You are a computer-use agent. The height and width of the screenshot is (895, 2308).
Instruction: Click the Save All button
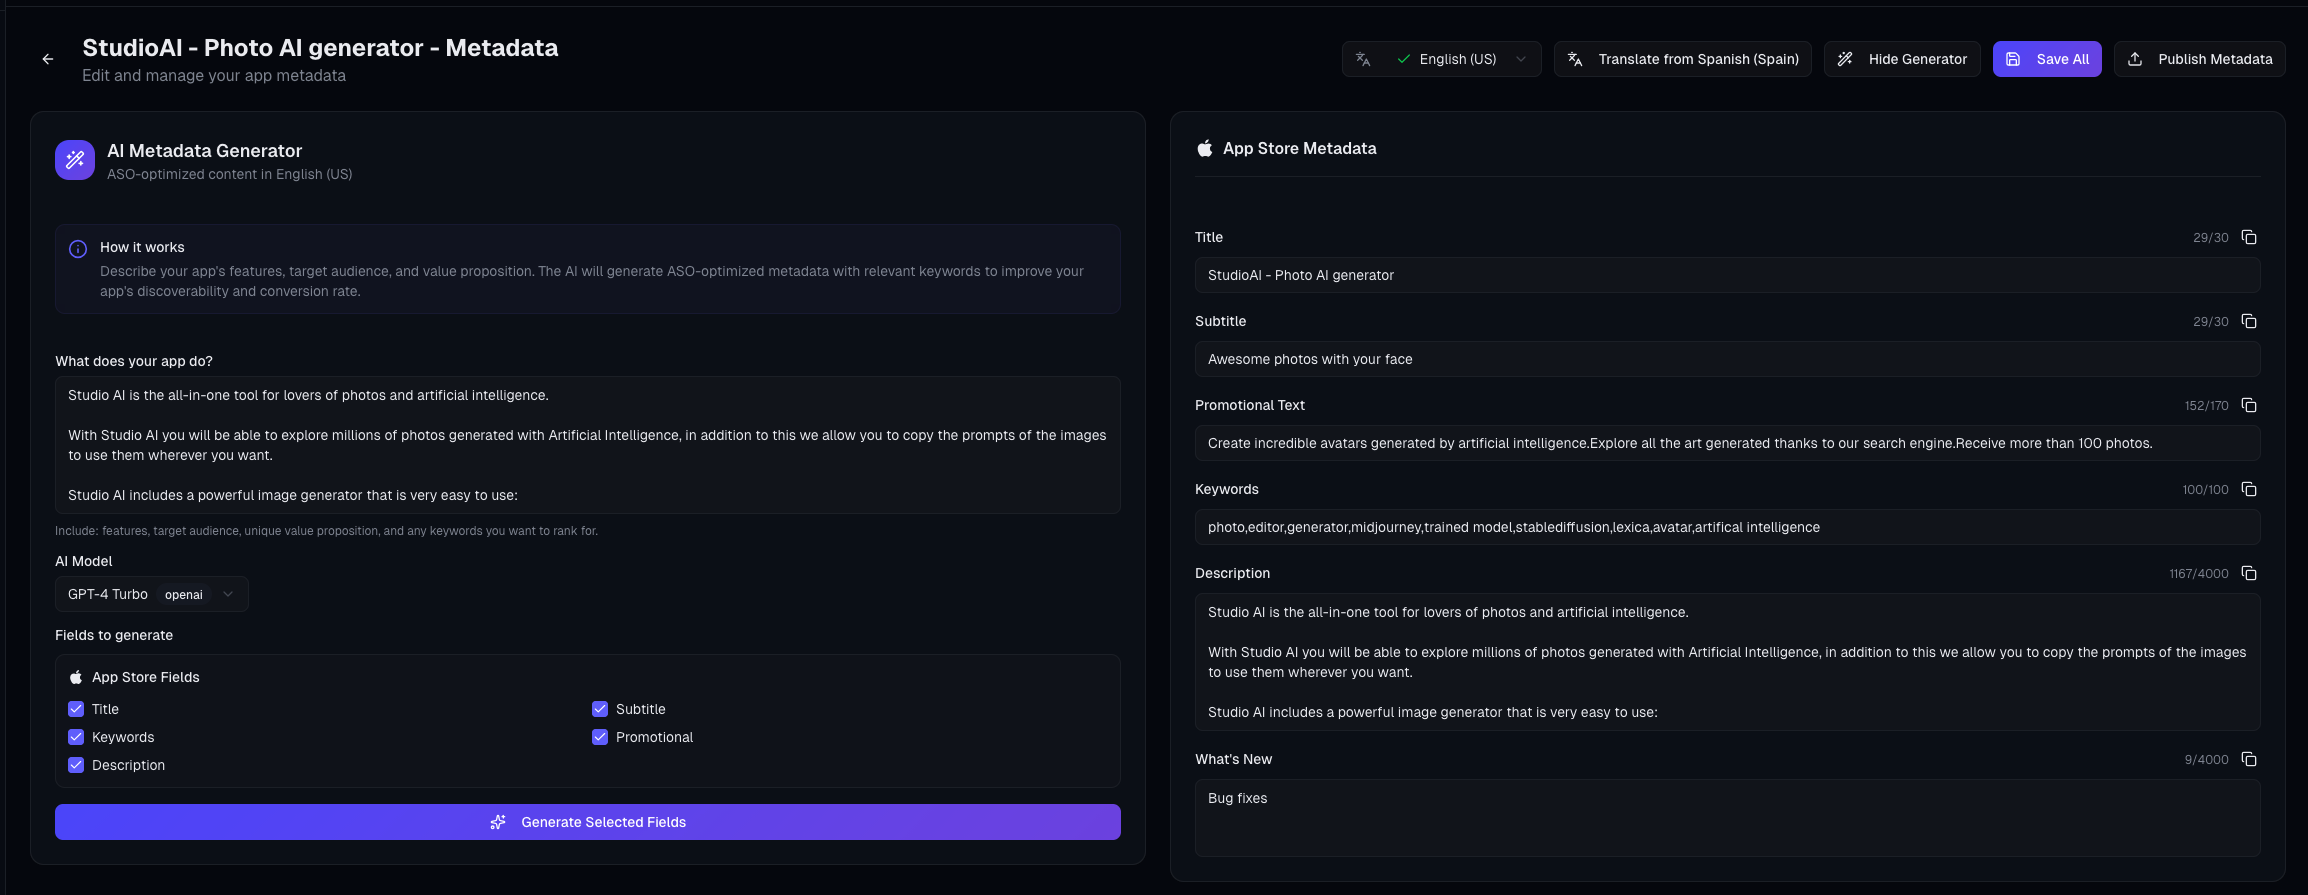point(2047,59)
